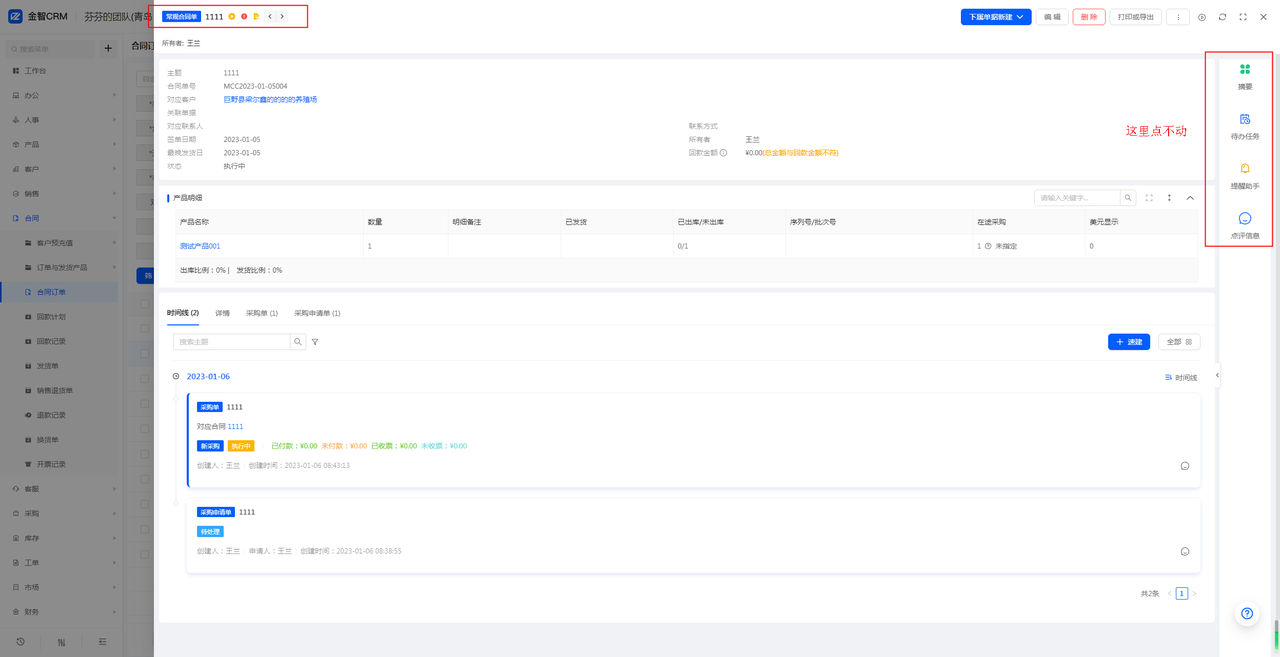Expand 客户 in the sidebar

click(x=60, y=169)
